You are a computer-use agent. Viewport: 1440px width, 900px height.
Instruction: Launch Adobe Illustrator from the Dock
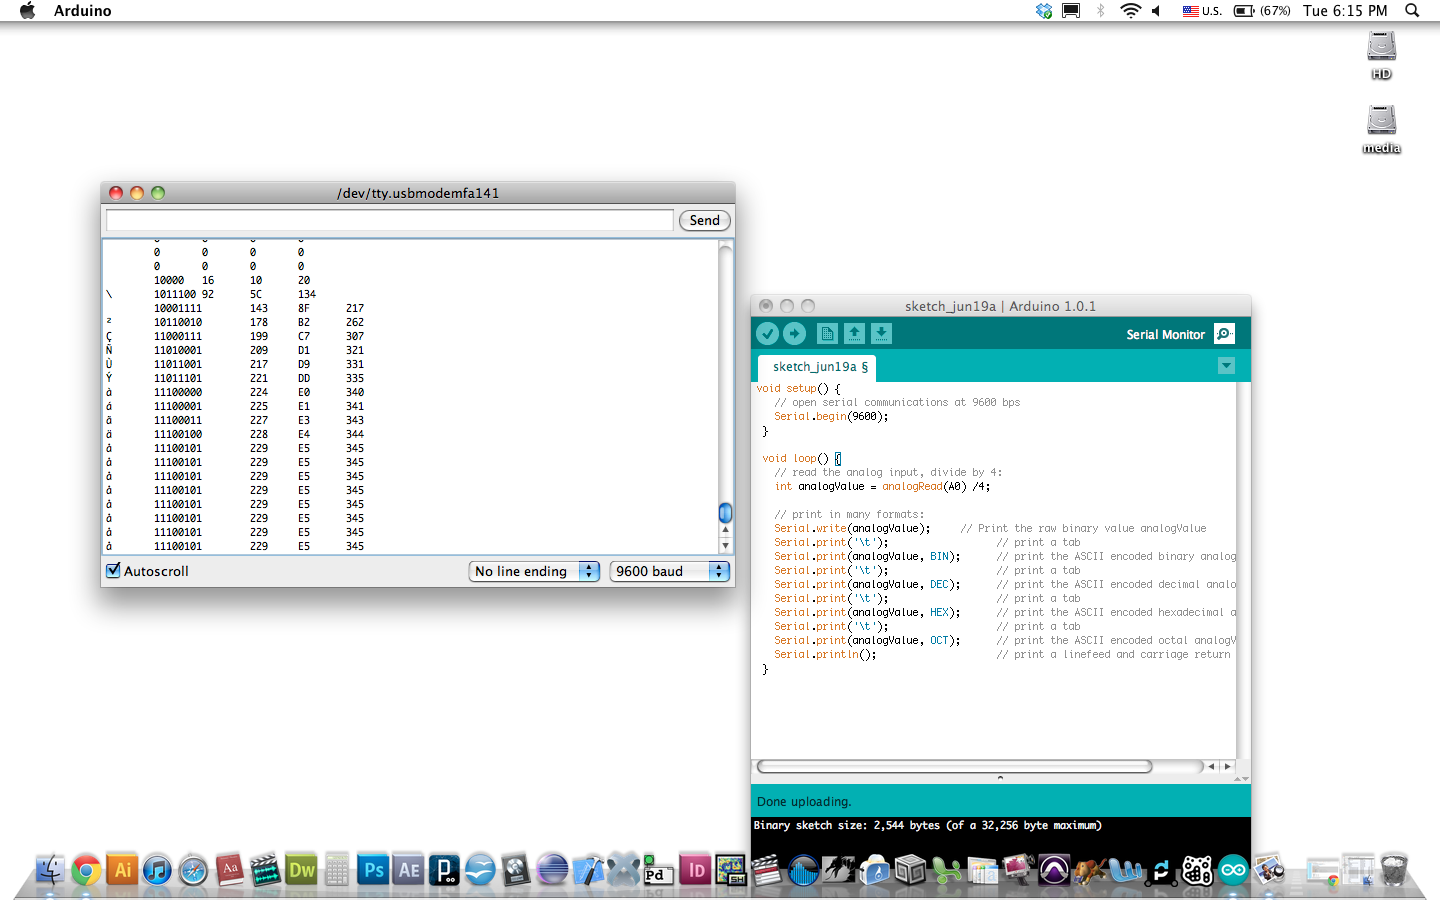point(122,870)
